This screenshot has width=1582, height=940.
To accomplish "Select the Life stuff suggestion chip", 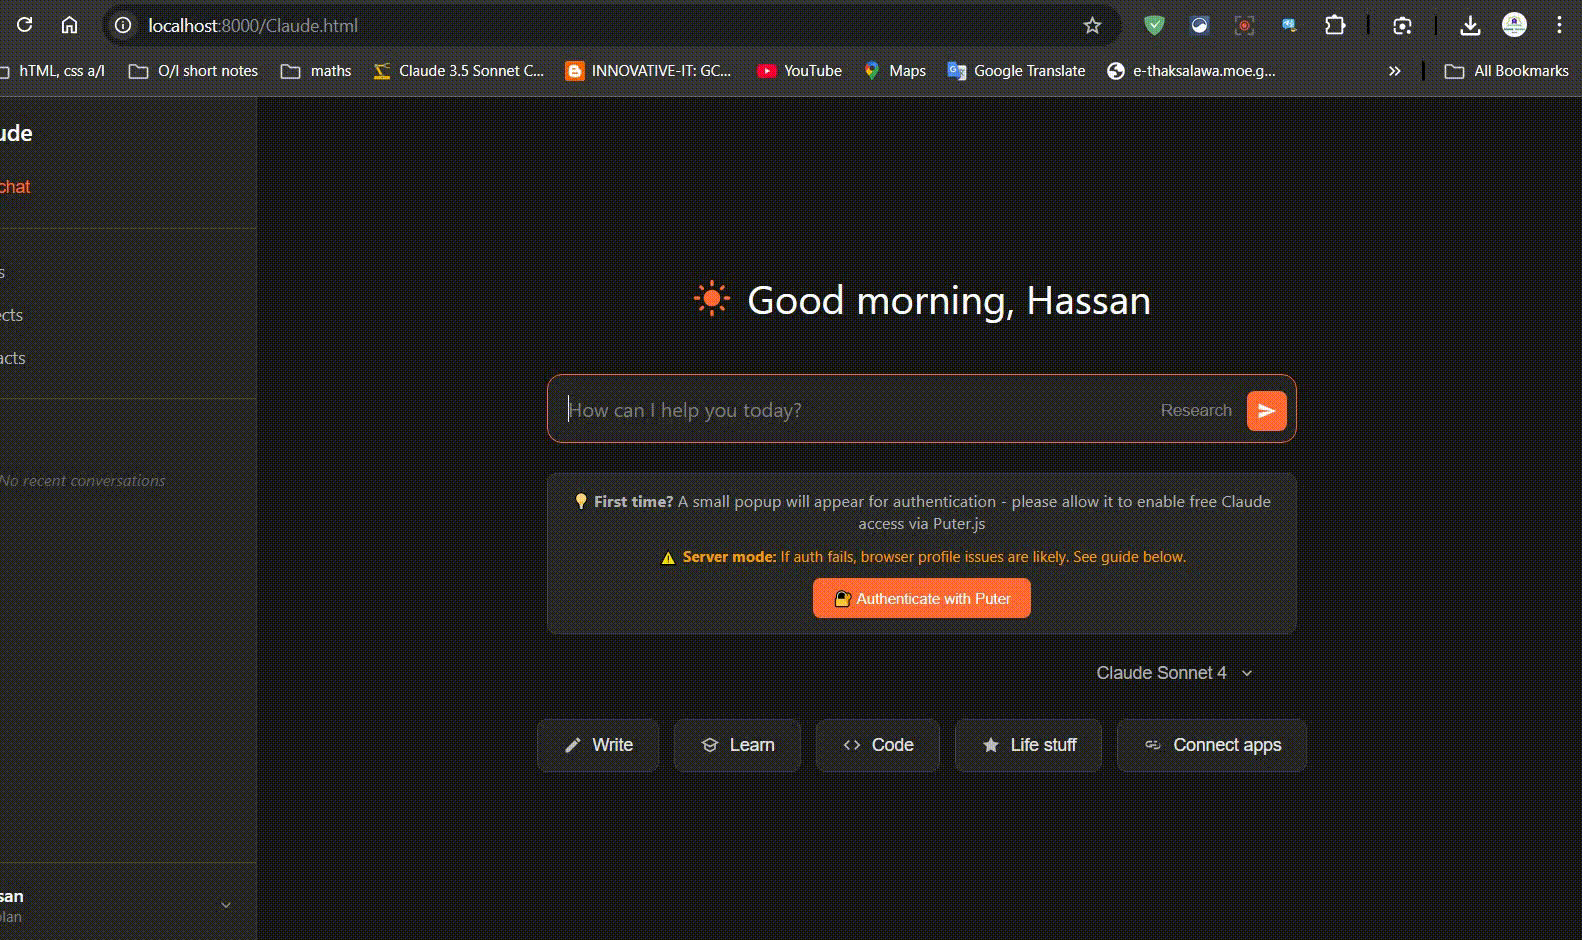I will 1028,745.
